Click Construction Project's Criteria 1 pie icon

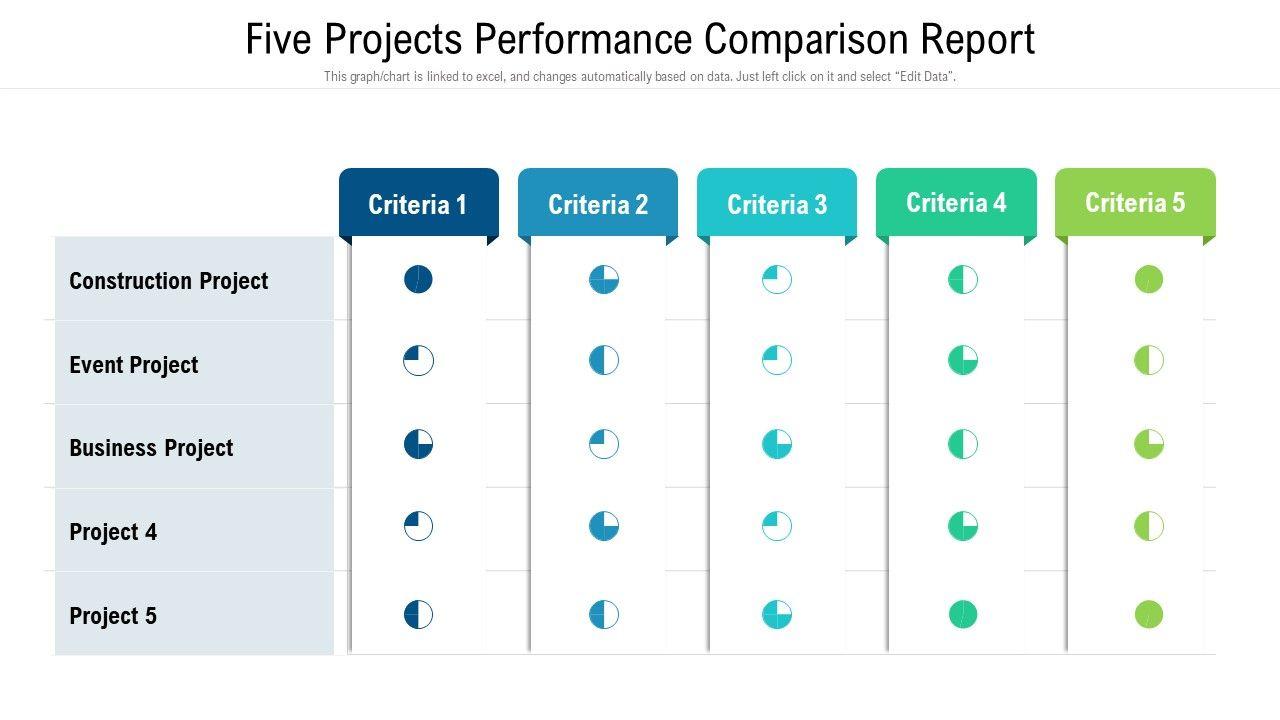(x=418, y=279)
